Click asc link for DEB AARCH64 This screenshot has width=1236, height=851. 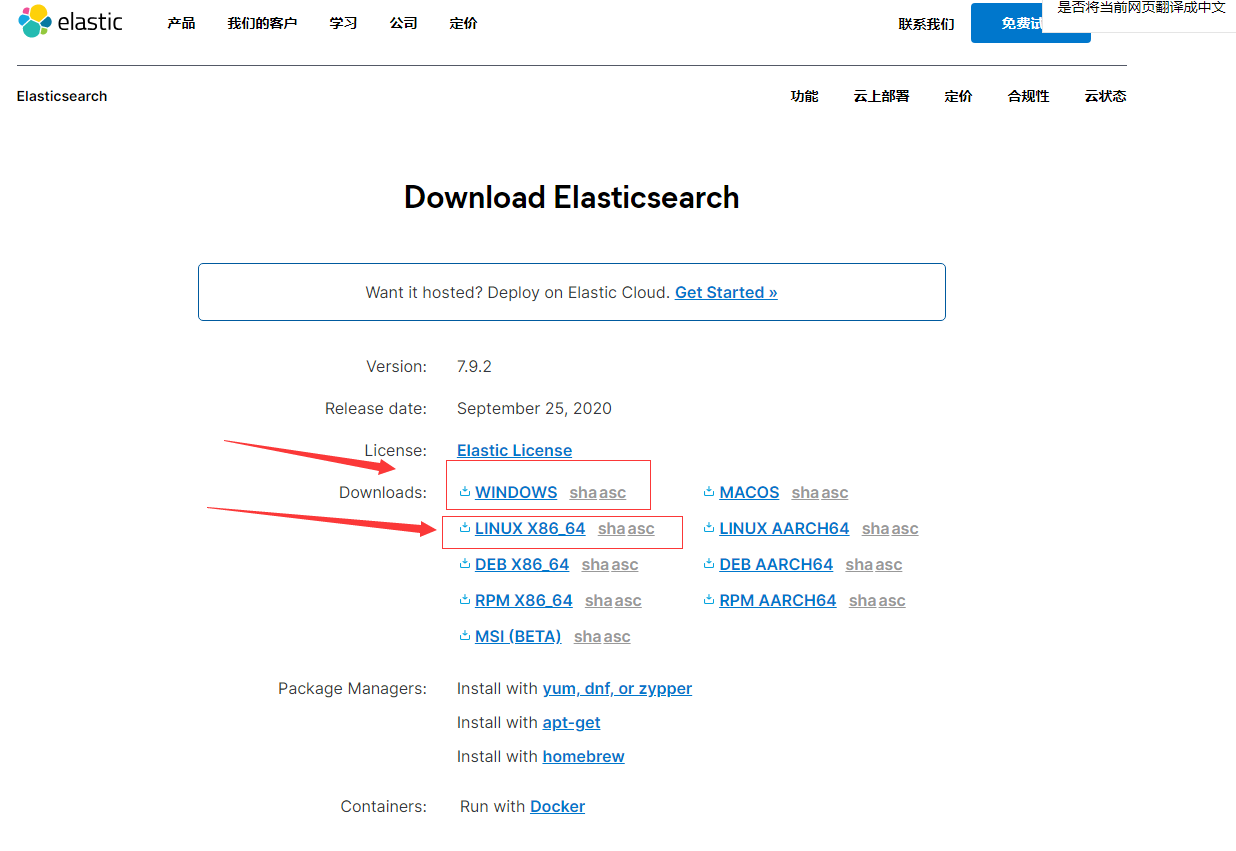tap(888, 564)
